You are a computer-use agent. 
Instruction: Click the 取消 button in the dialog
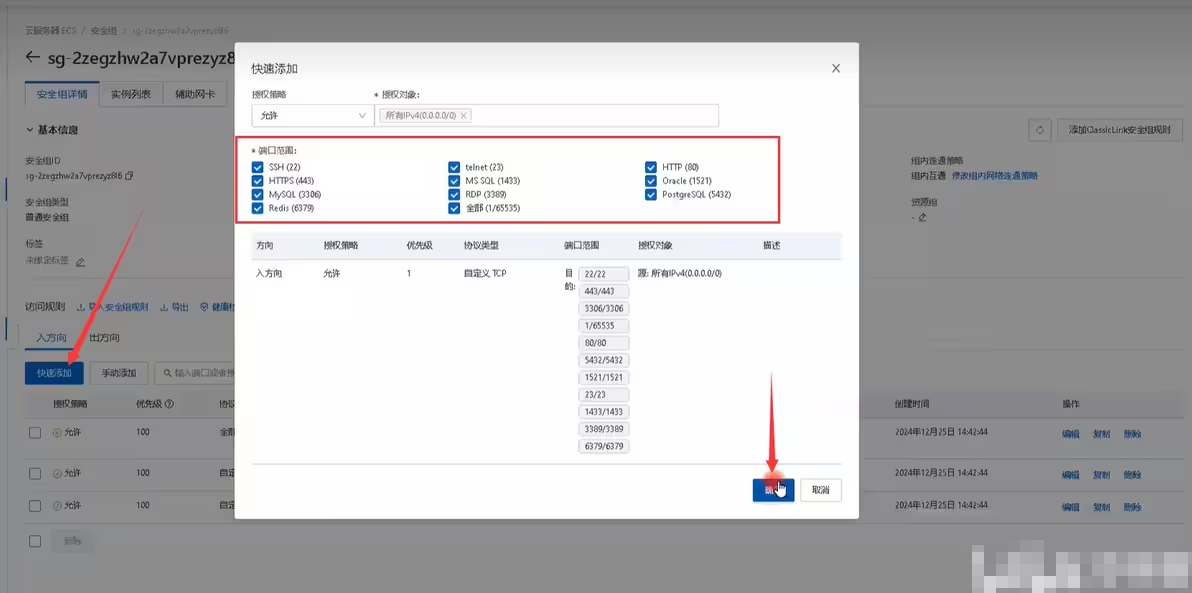[820, 490]
